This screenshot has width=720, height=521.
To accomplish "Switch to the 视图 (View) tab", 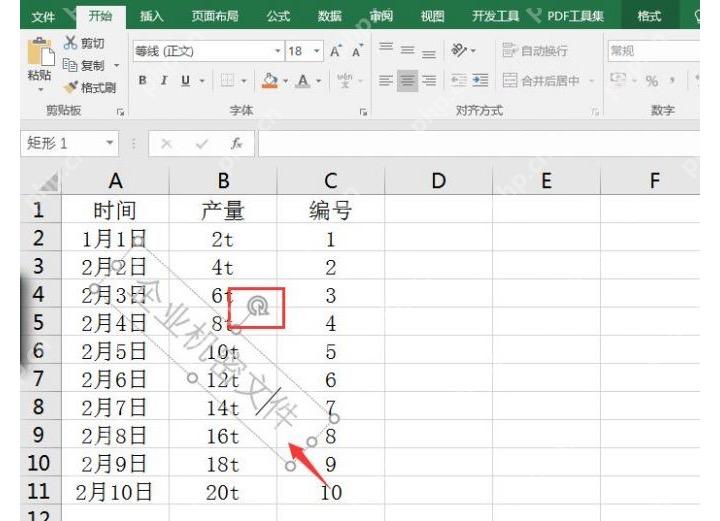I will [432, 17].
